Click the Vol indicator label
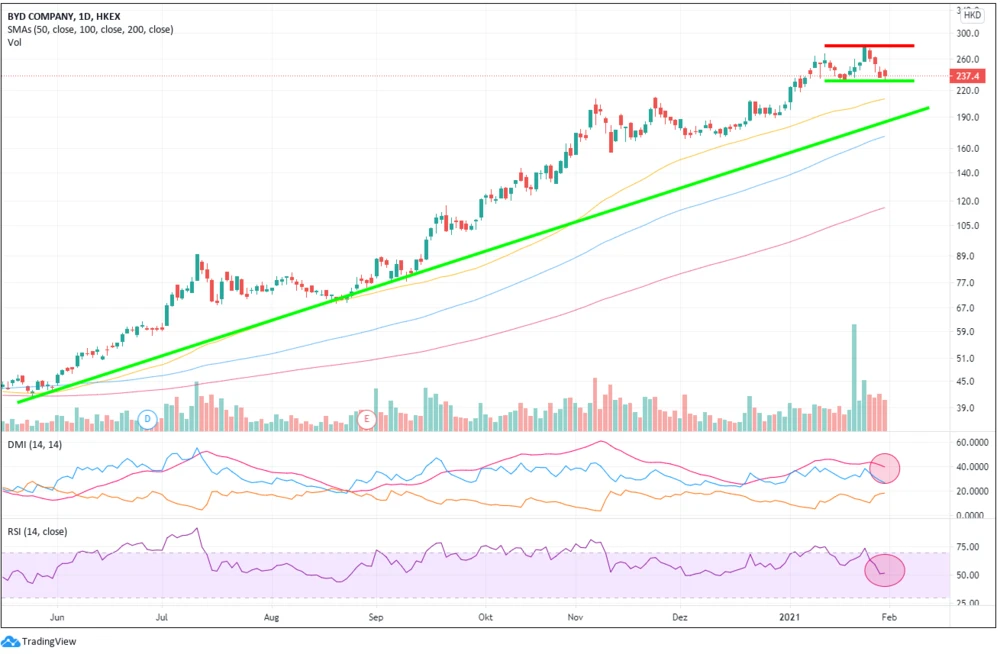 [15, 43]
